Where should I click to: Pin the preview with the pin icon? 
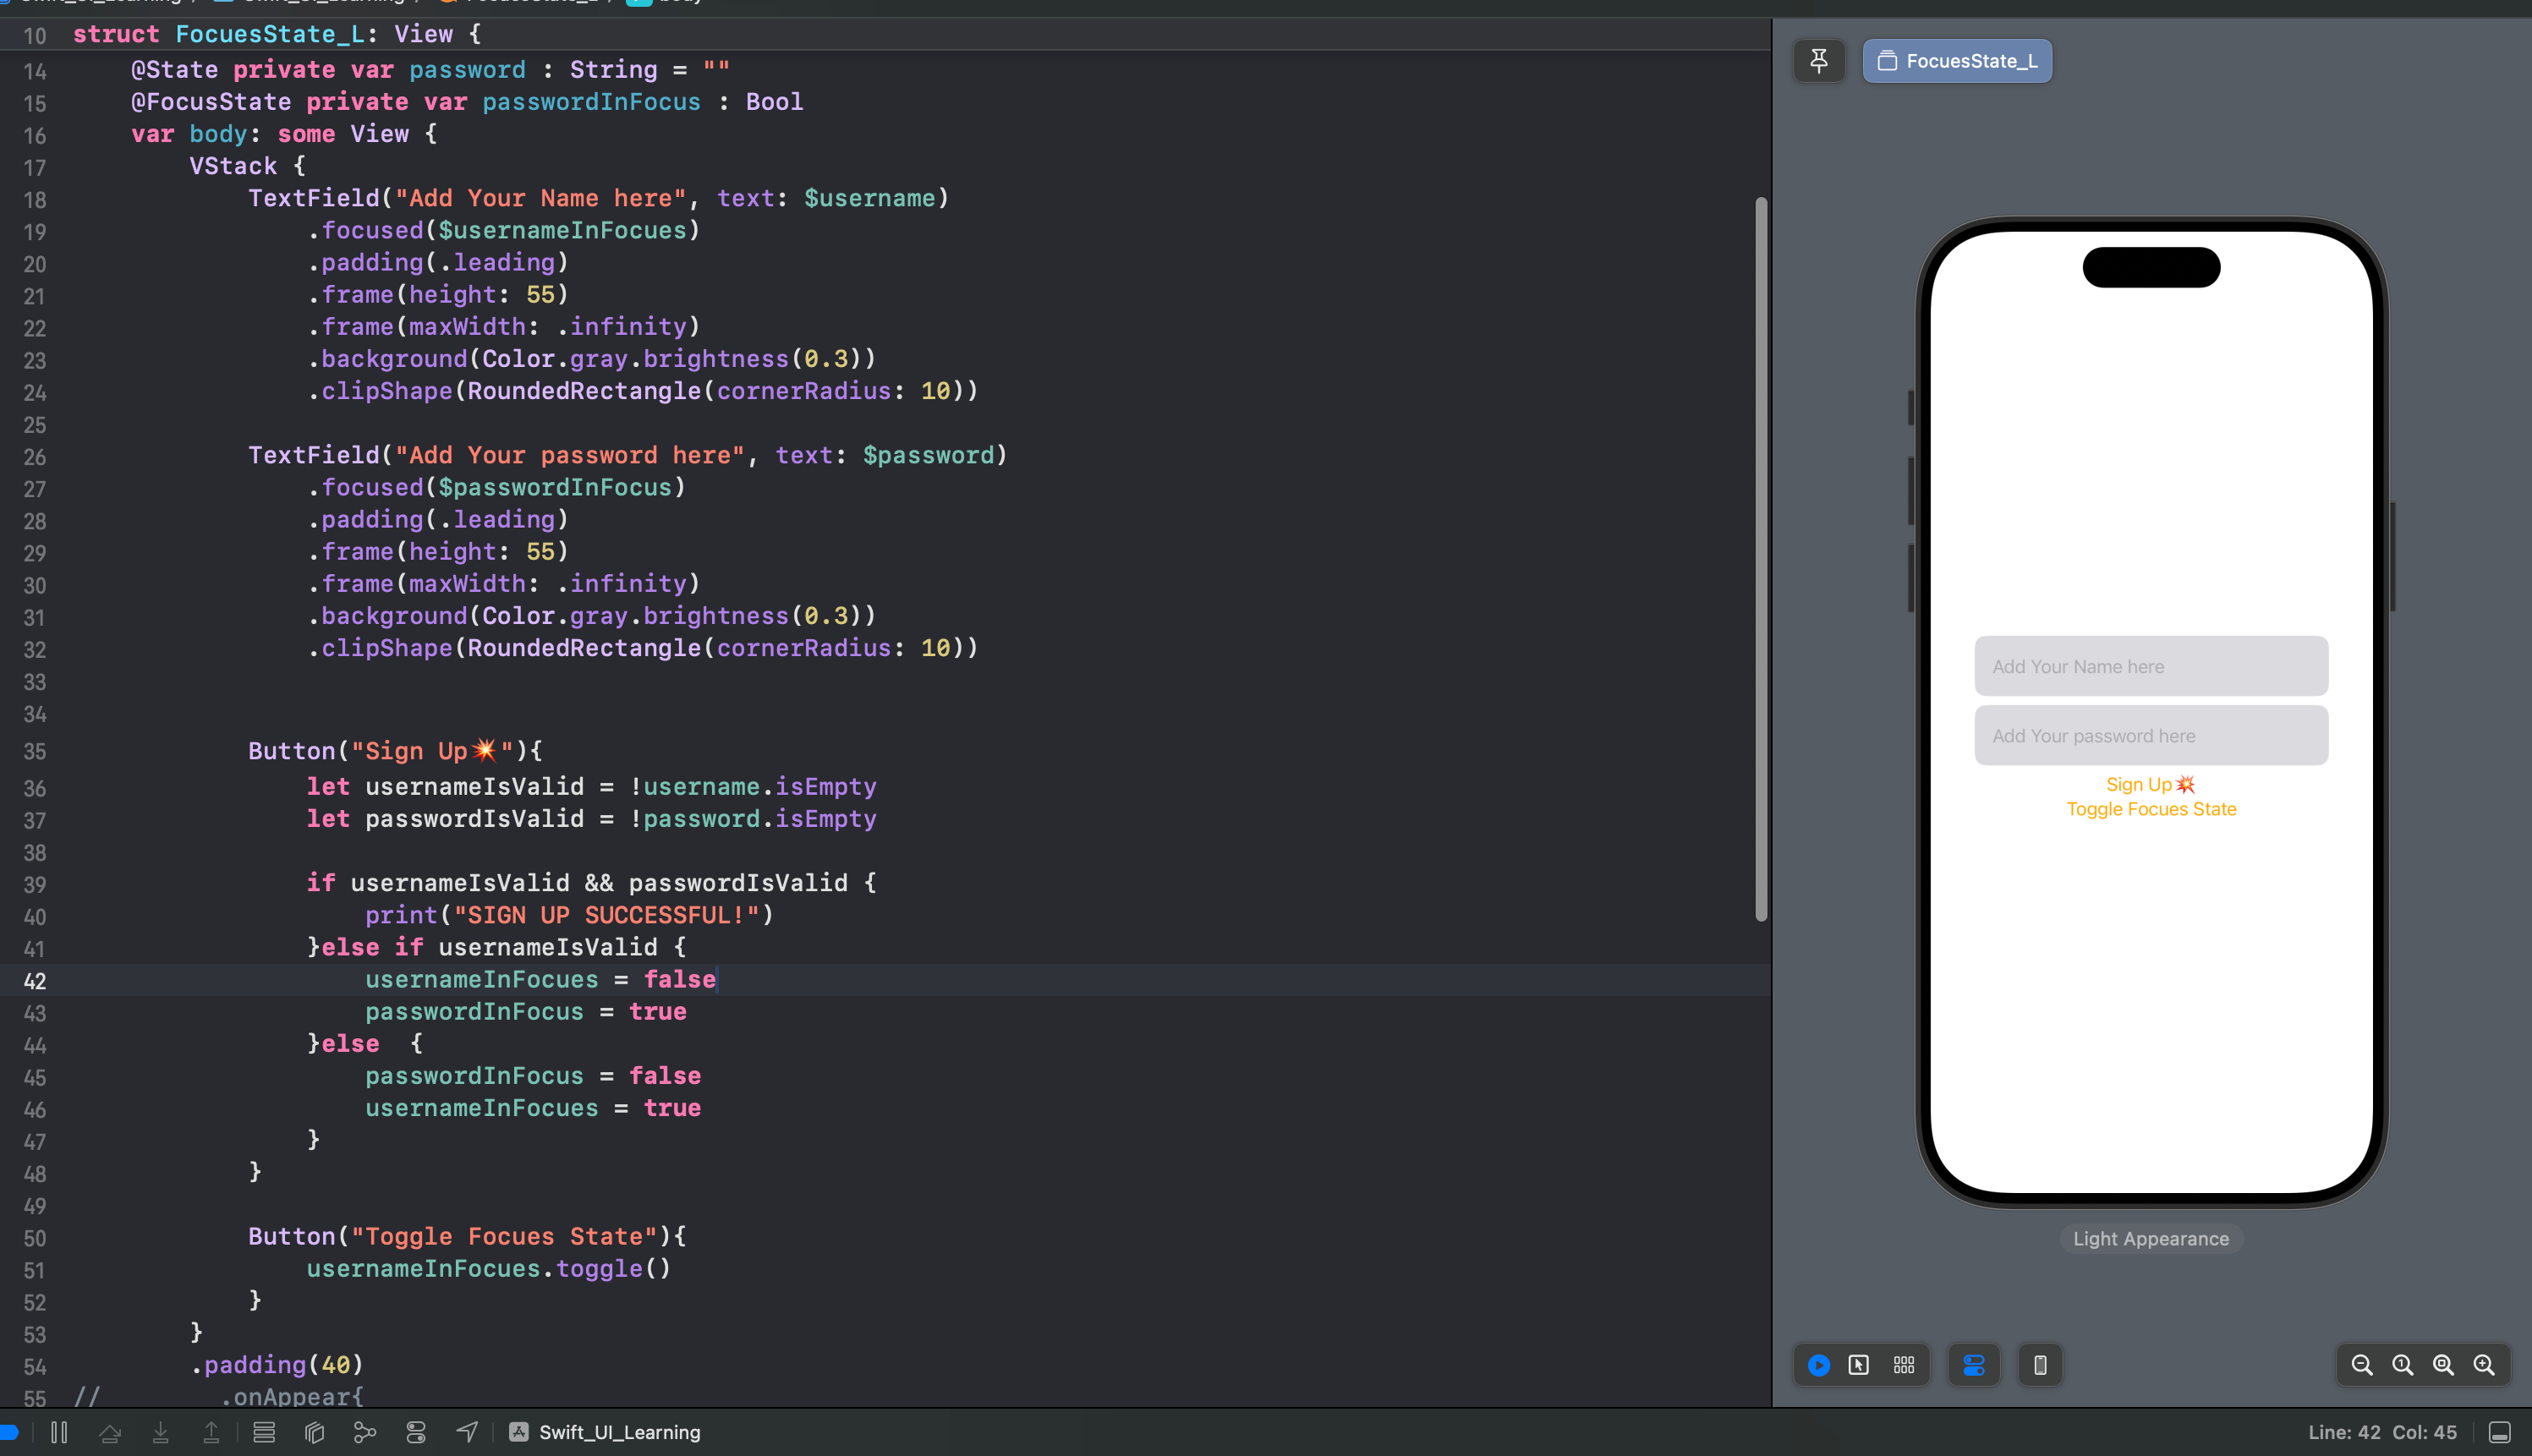click(1819, 61)
